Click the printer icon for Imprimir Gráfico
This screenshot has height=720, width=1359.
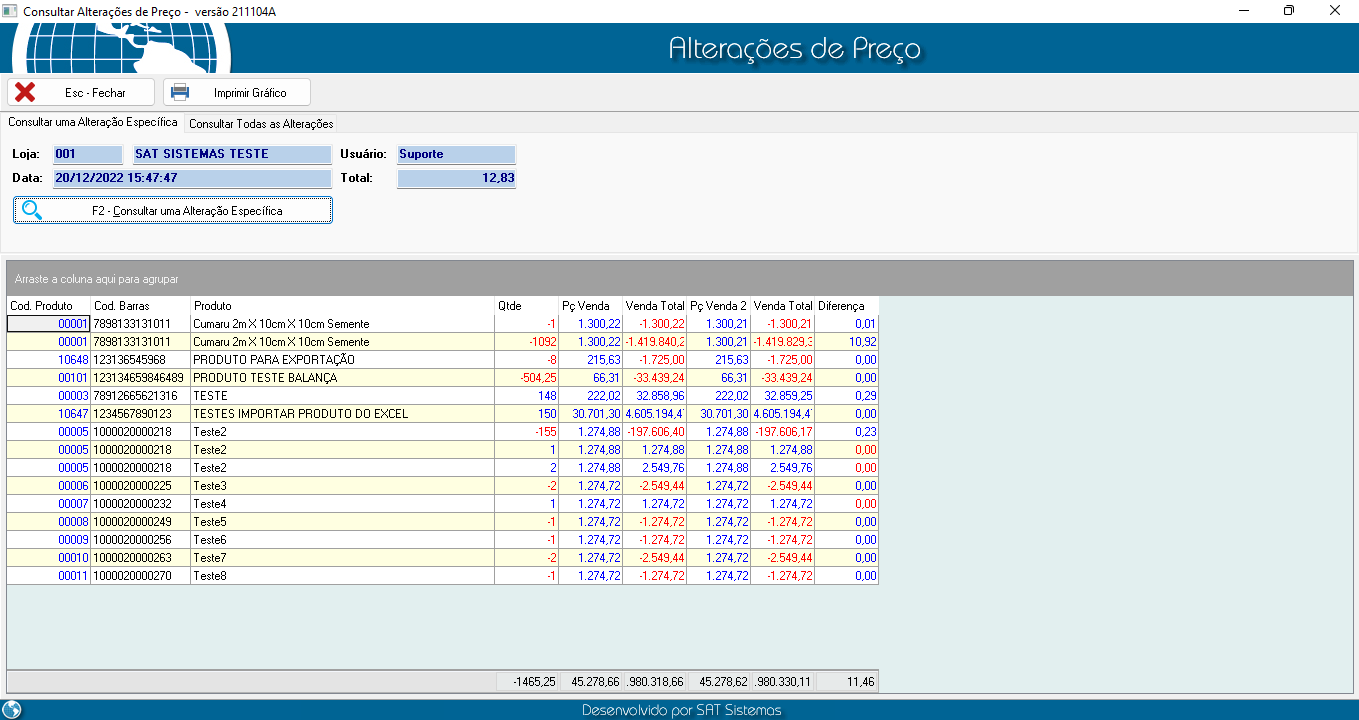180,93
